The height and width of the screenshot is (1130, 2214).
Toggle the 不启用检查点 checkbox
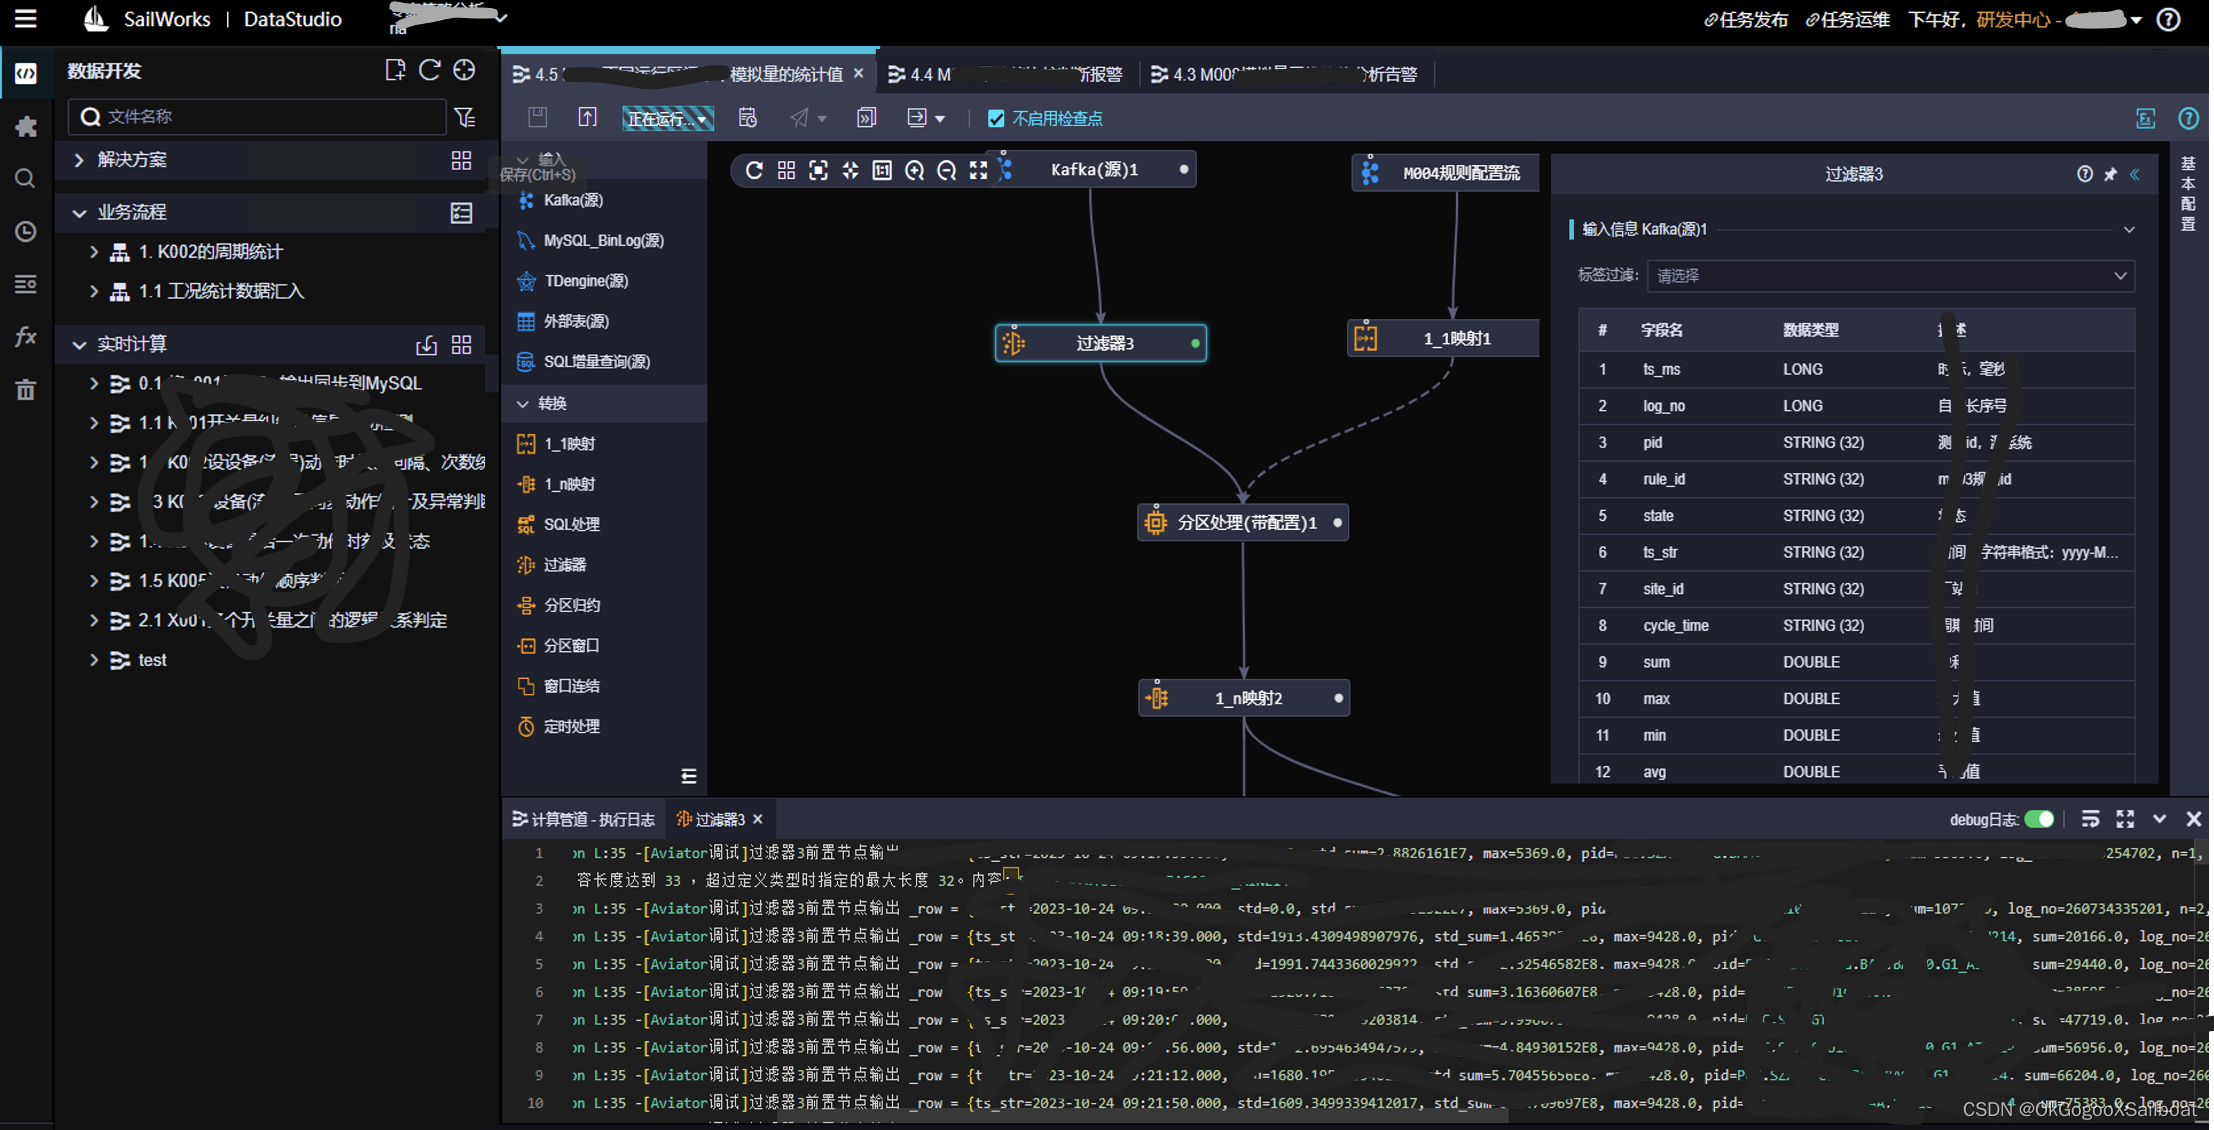(996, 118)
